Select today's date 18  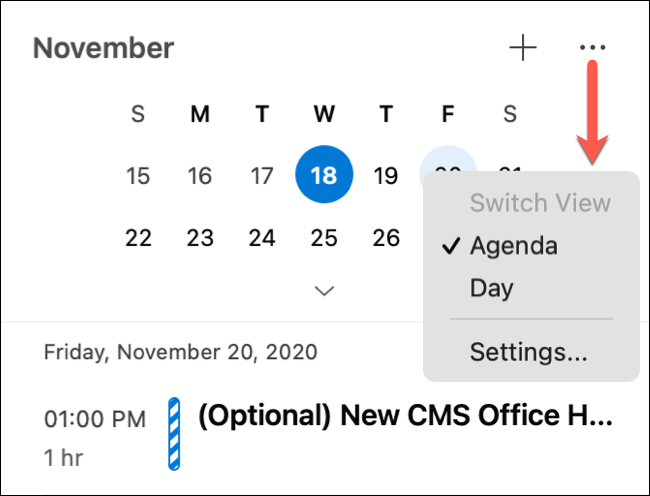point(324,176)
